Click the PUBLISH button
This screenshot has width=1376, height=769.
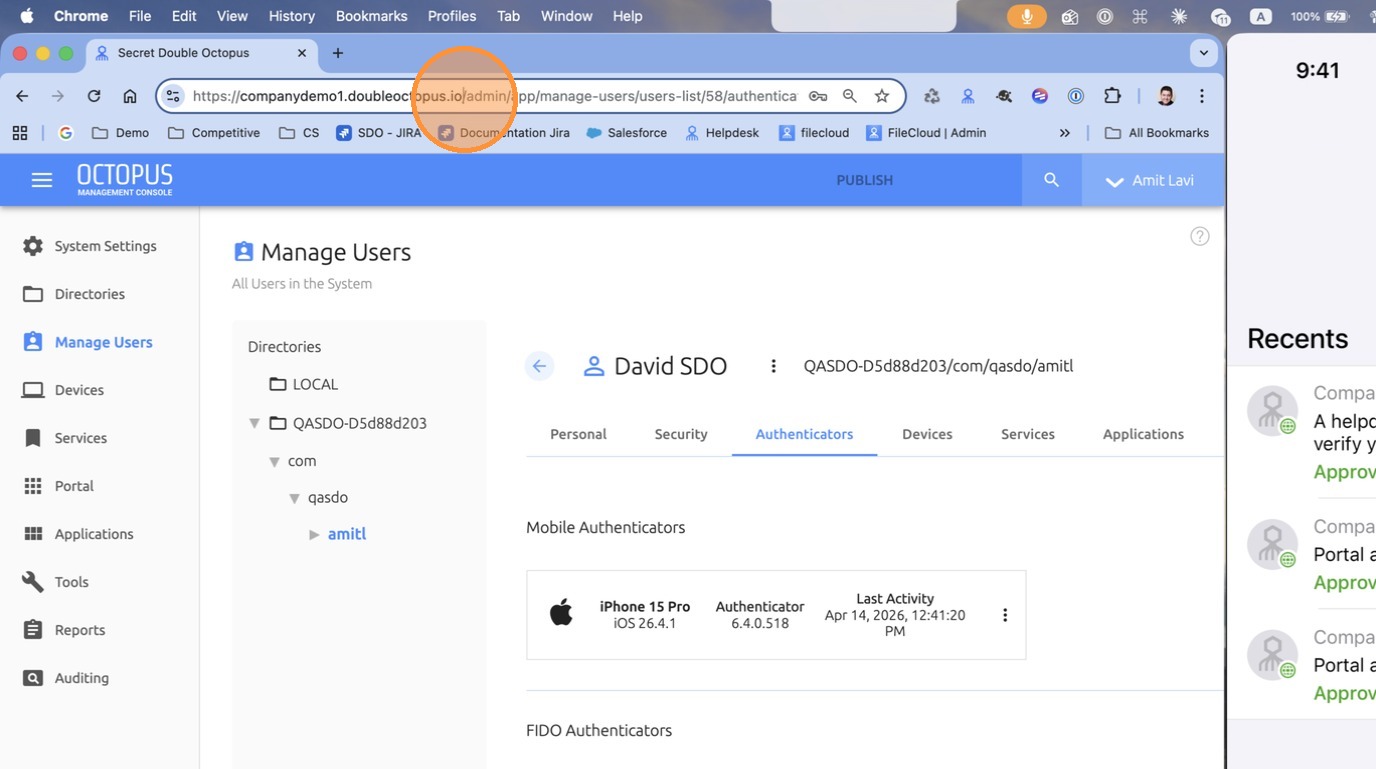tap(864, 180)
